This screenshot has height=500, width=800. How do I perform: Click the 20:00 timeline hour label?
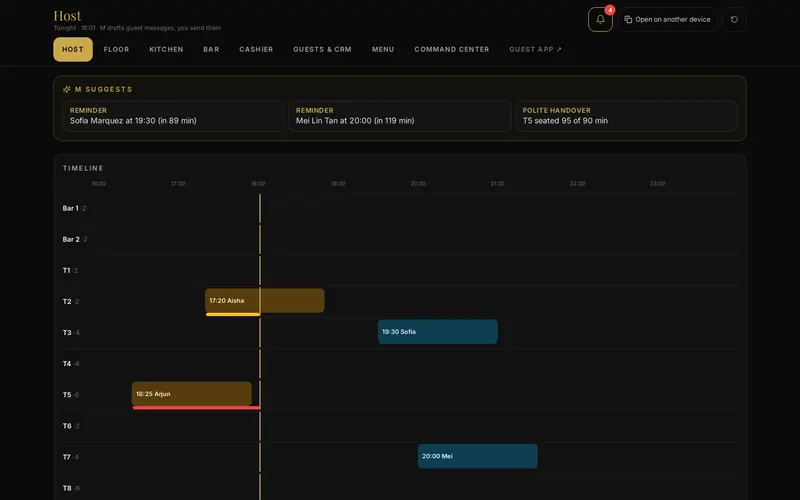click(418, 184)
